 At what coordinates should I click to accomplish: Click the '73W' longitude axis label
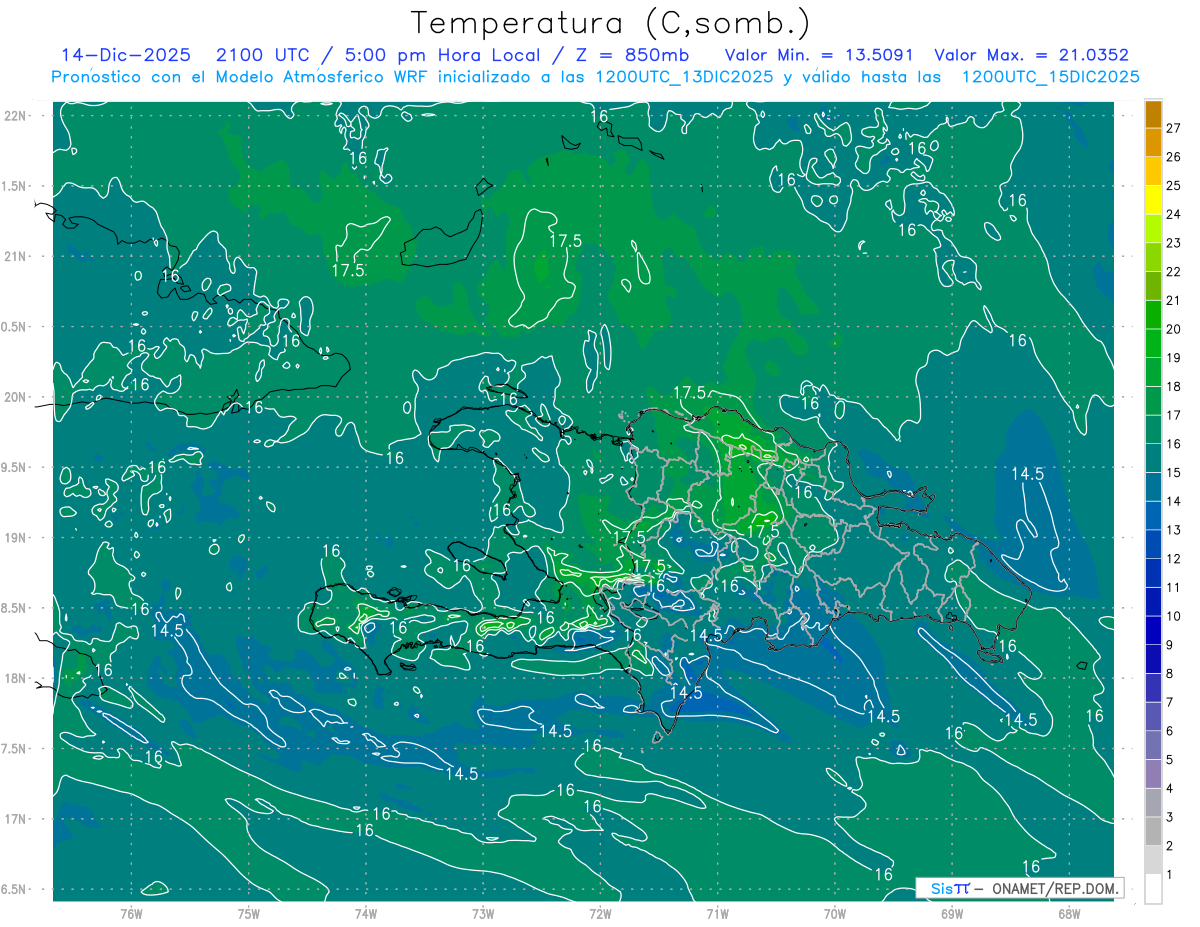(x=483, y=914)
